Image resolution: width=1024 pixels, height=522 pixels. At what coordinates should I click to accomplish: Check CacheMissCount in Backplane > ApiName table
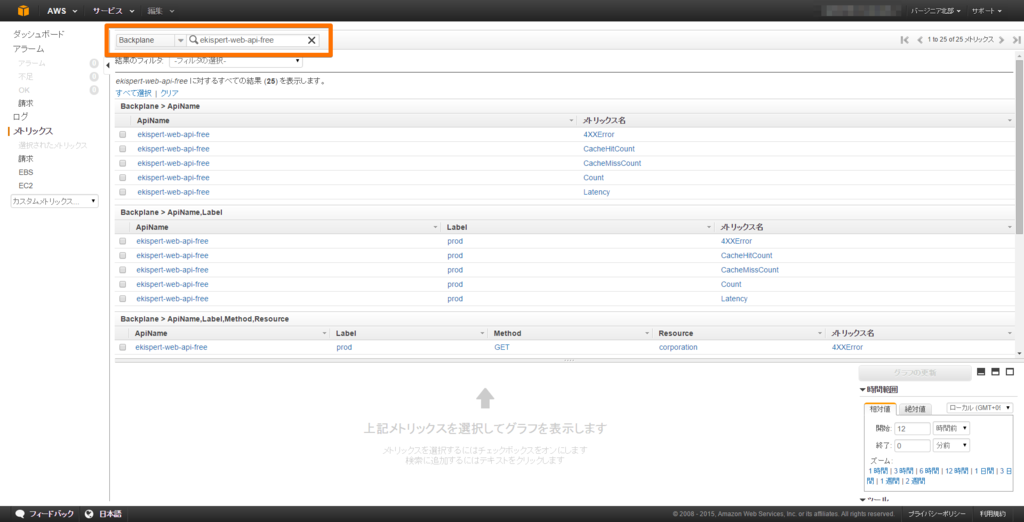tap(122, 163)
